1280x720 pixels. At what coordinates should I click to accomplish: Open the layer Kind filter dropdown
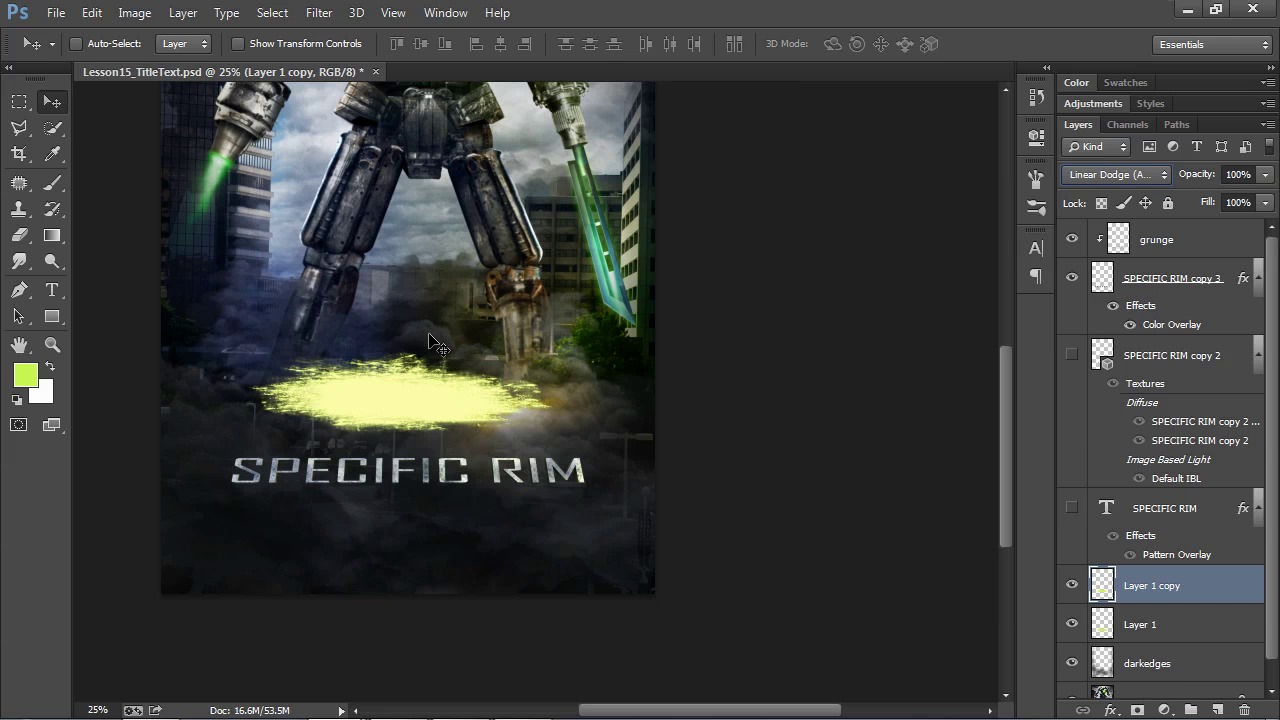click(x=1097, y=147)
